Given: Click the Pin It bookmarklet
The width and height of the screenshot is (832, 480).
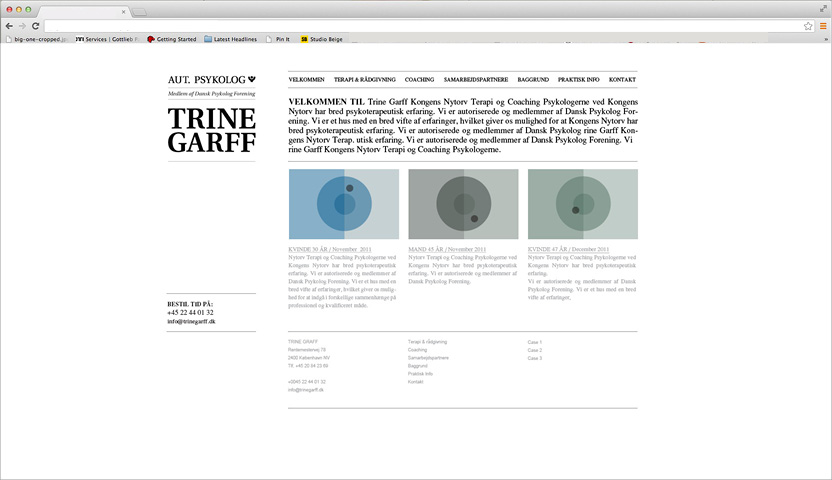Looking at the screenshot, I should point(278,39).
